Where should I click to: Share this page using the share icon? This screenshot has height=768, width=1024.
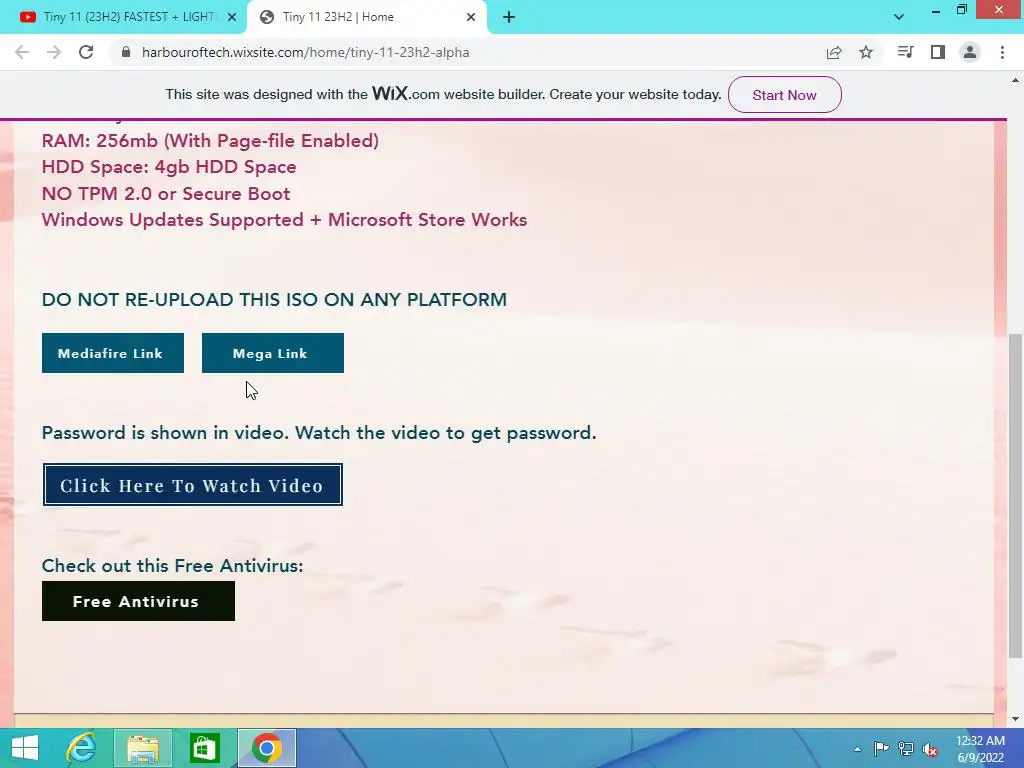pyautogui.click(x=834, y=52)
